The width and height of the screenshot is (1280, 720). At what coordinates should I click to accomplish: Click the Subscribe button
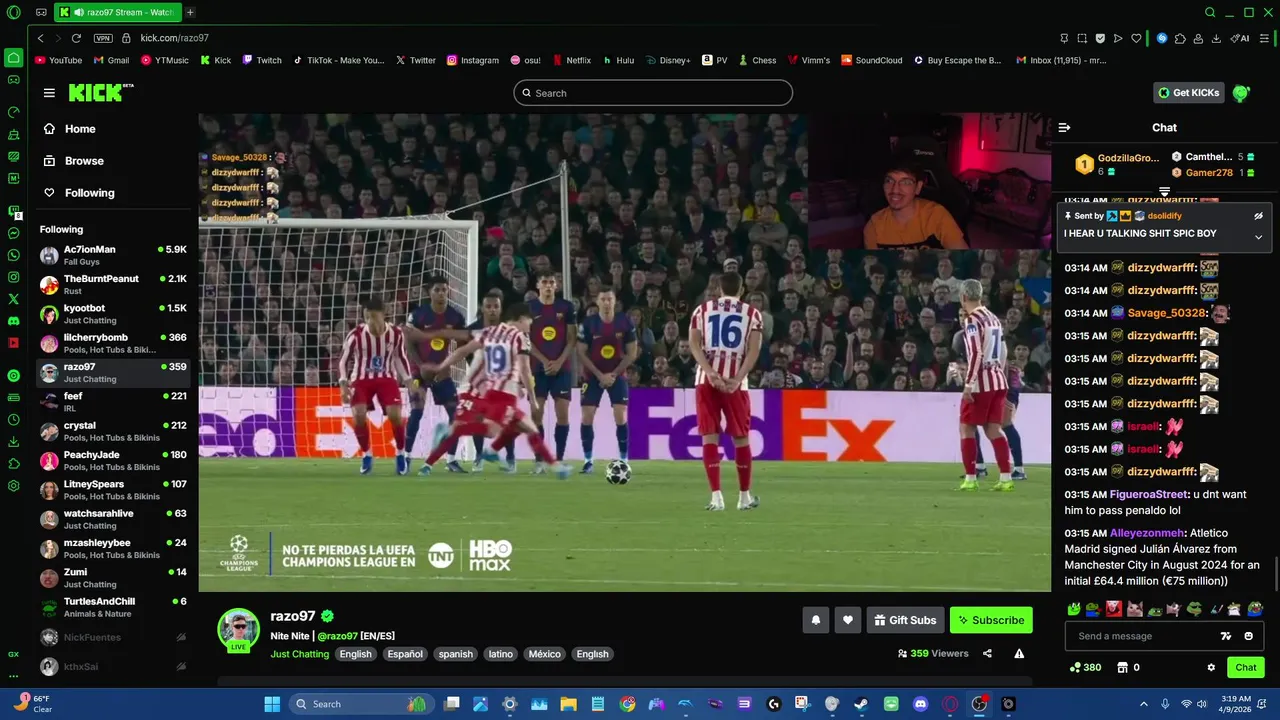(x=991, y=620)
